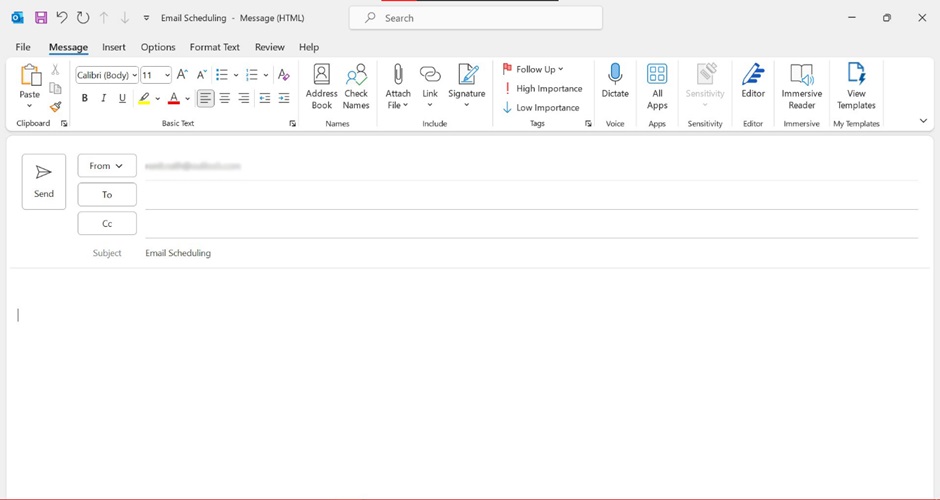Toggle Bold formatting
Image resolution: width=940 pixels, height=500 pixels.
(85, 98)
